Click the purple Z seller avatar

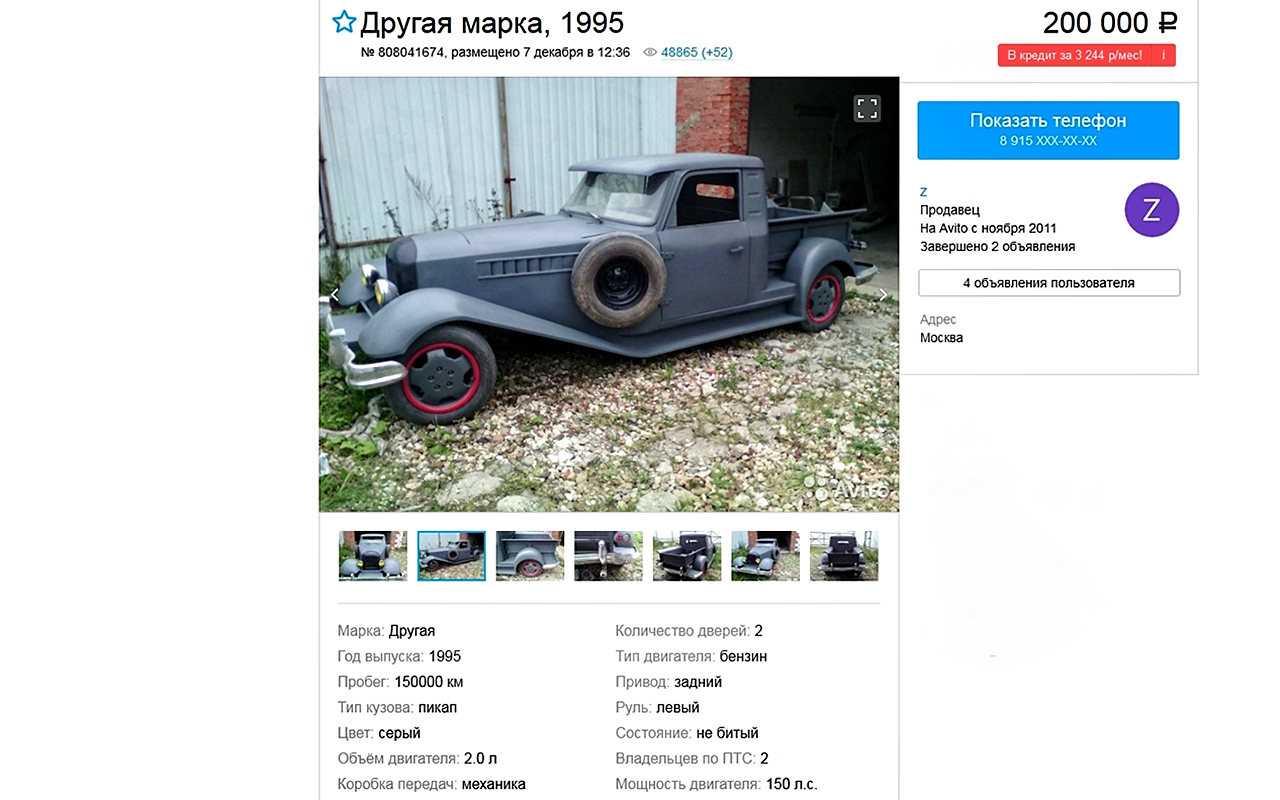point(1152,210)
